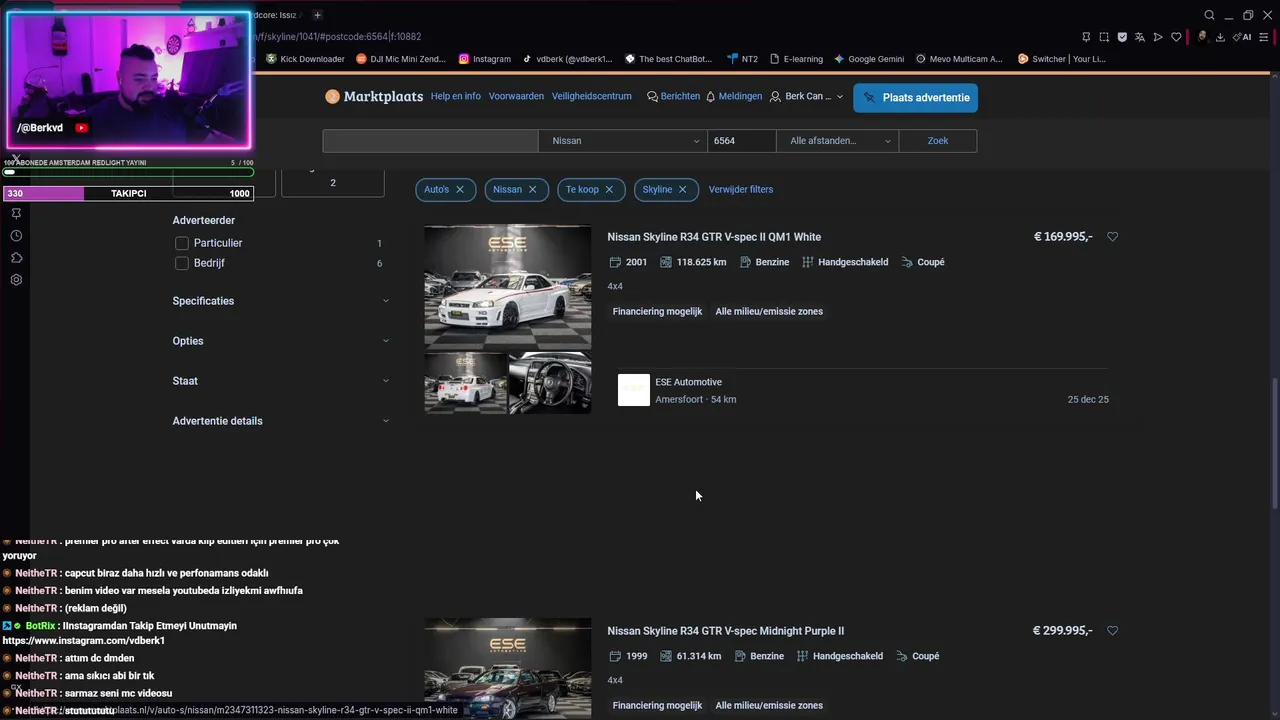The width and height of the screenshot is (1280, 720).
Task: Open the browser easy setup menu icon
Action: (x=1263, y=37)
